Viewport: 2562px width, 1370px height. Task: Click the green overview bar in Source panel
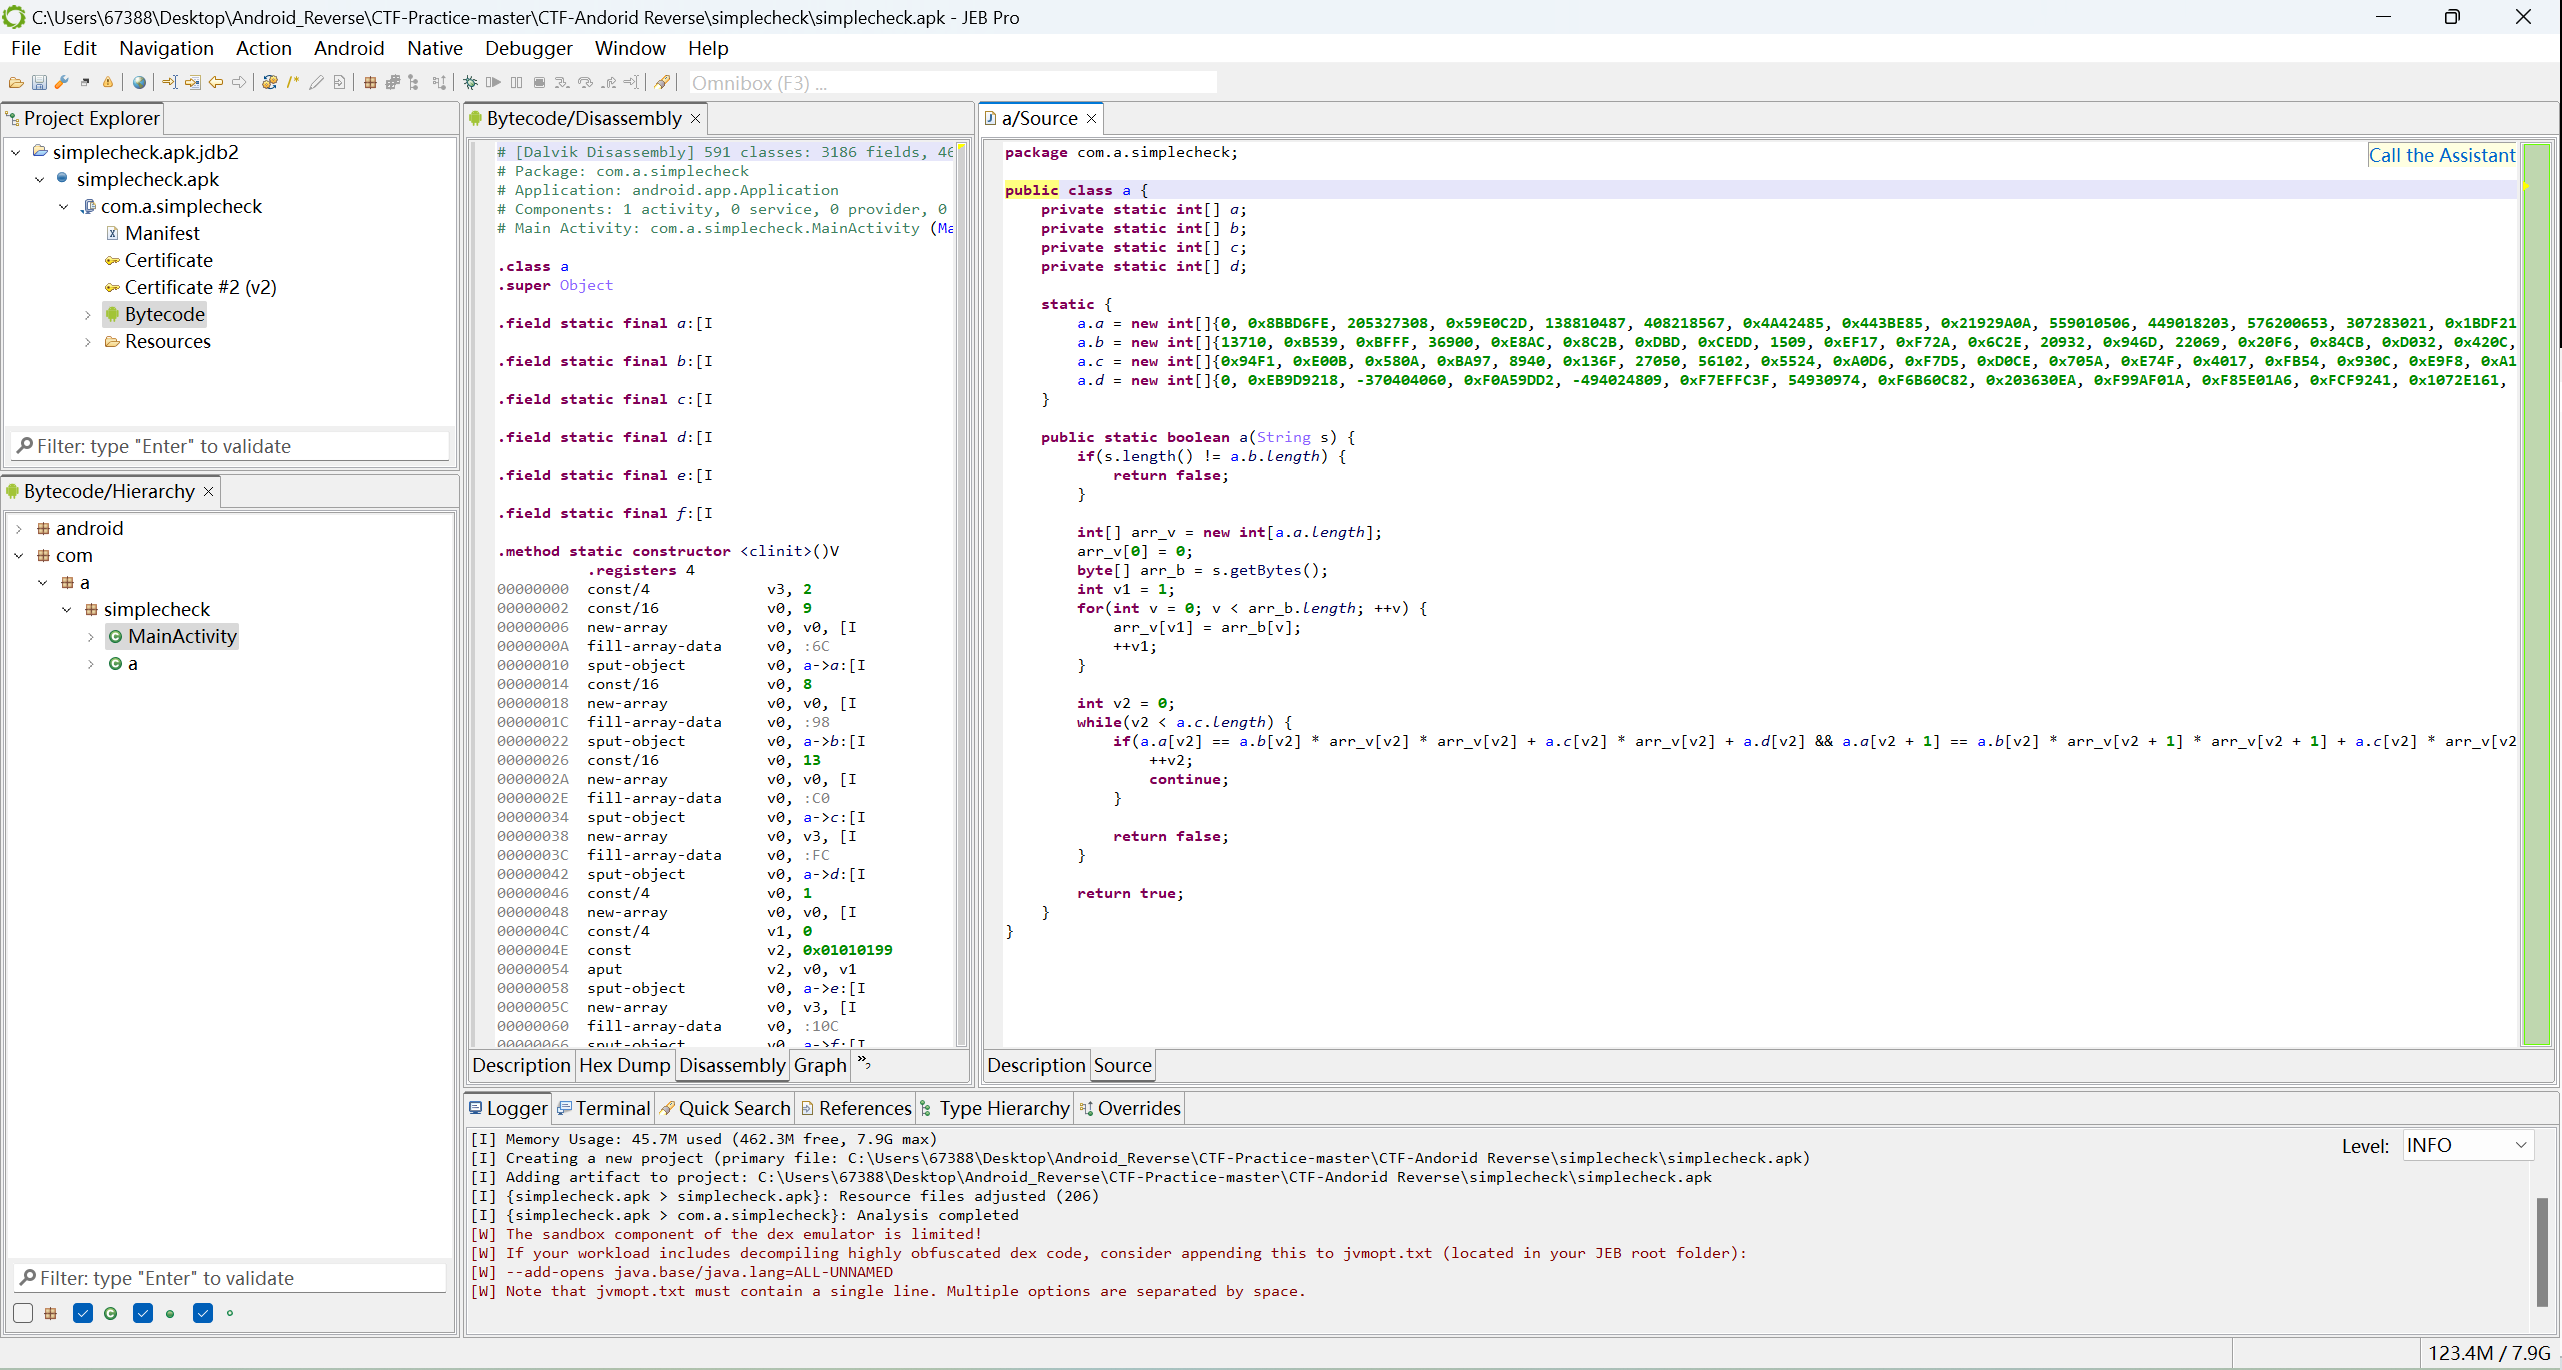click(x=2536, y=594)
